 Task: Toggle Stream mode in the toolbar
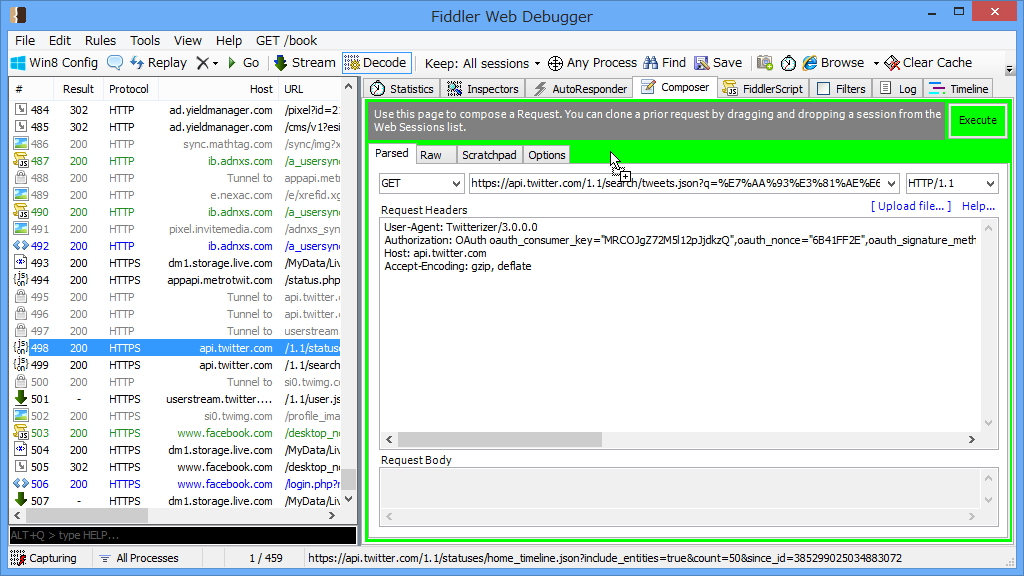pos(305,63)
